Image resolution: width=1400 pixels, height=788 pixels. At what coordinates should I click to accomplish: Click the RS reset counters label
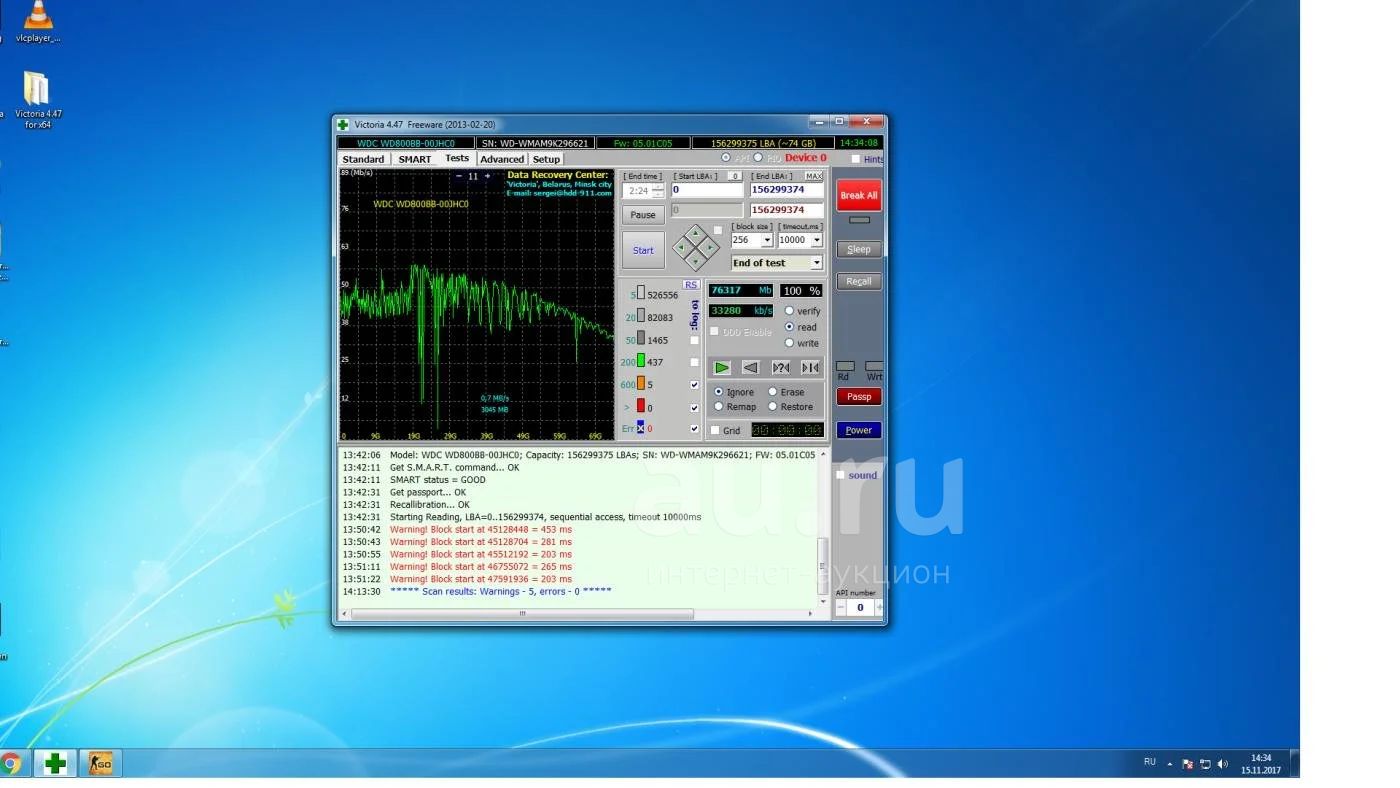coord(691,285)
